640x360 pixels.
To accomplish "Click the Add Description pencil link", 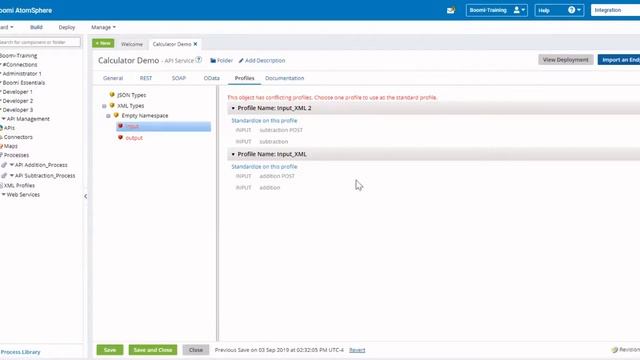I will 262,60.
